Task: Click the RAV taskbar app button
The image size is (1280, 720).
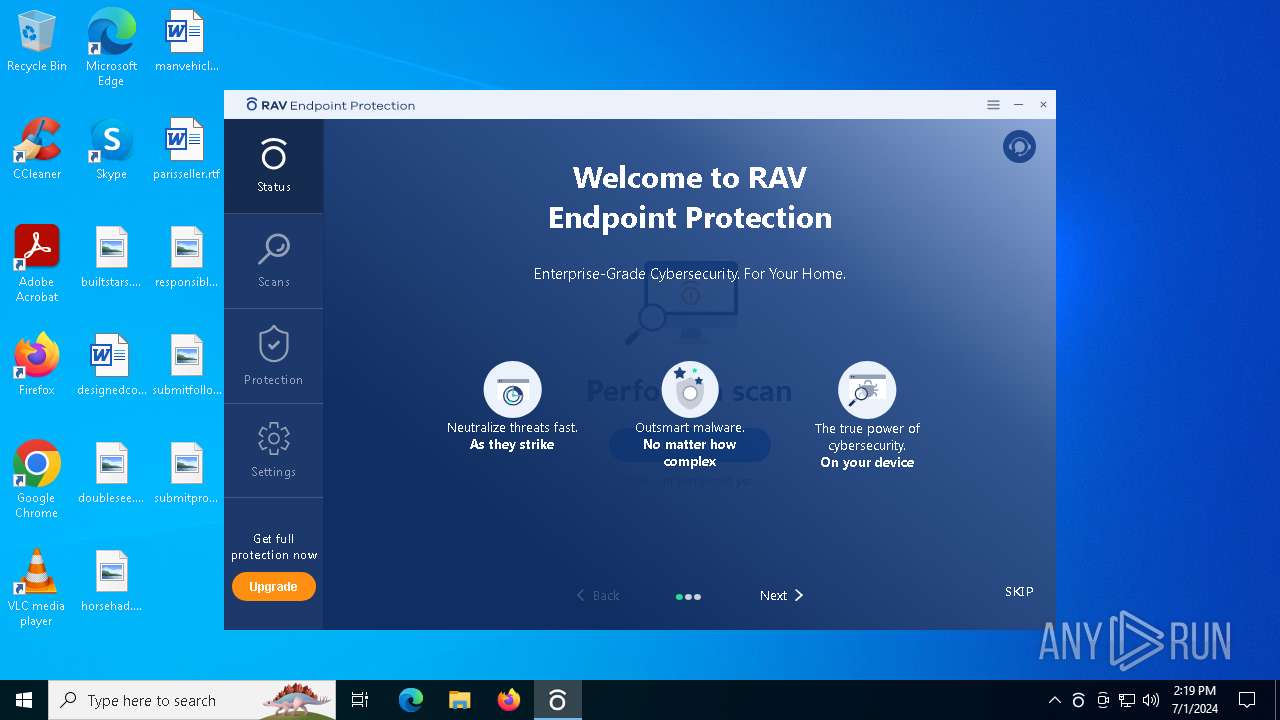Action: (x=557, y=700)
